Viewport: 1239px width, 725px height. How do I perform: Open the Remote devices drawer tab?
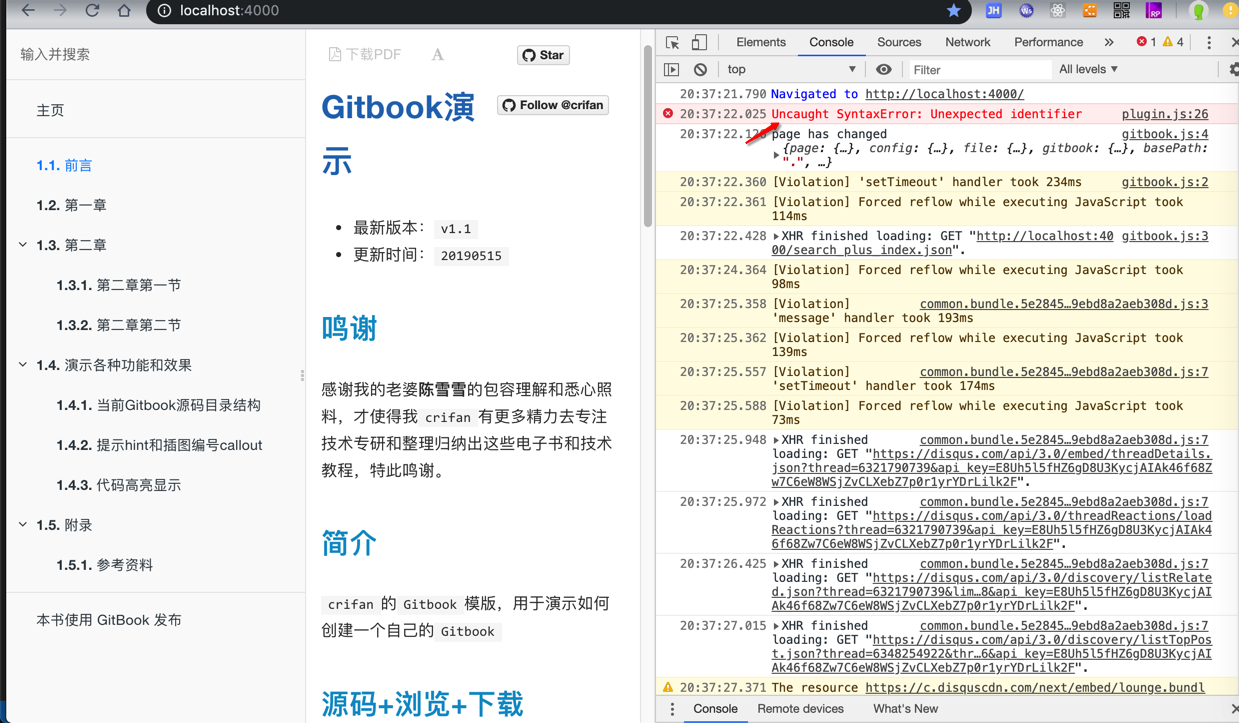click(800, 709)
